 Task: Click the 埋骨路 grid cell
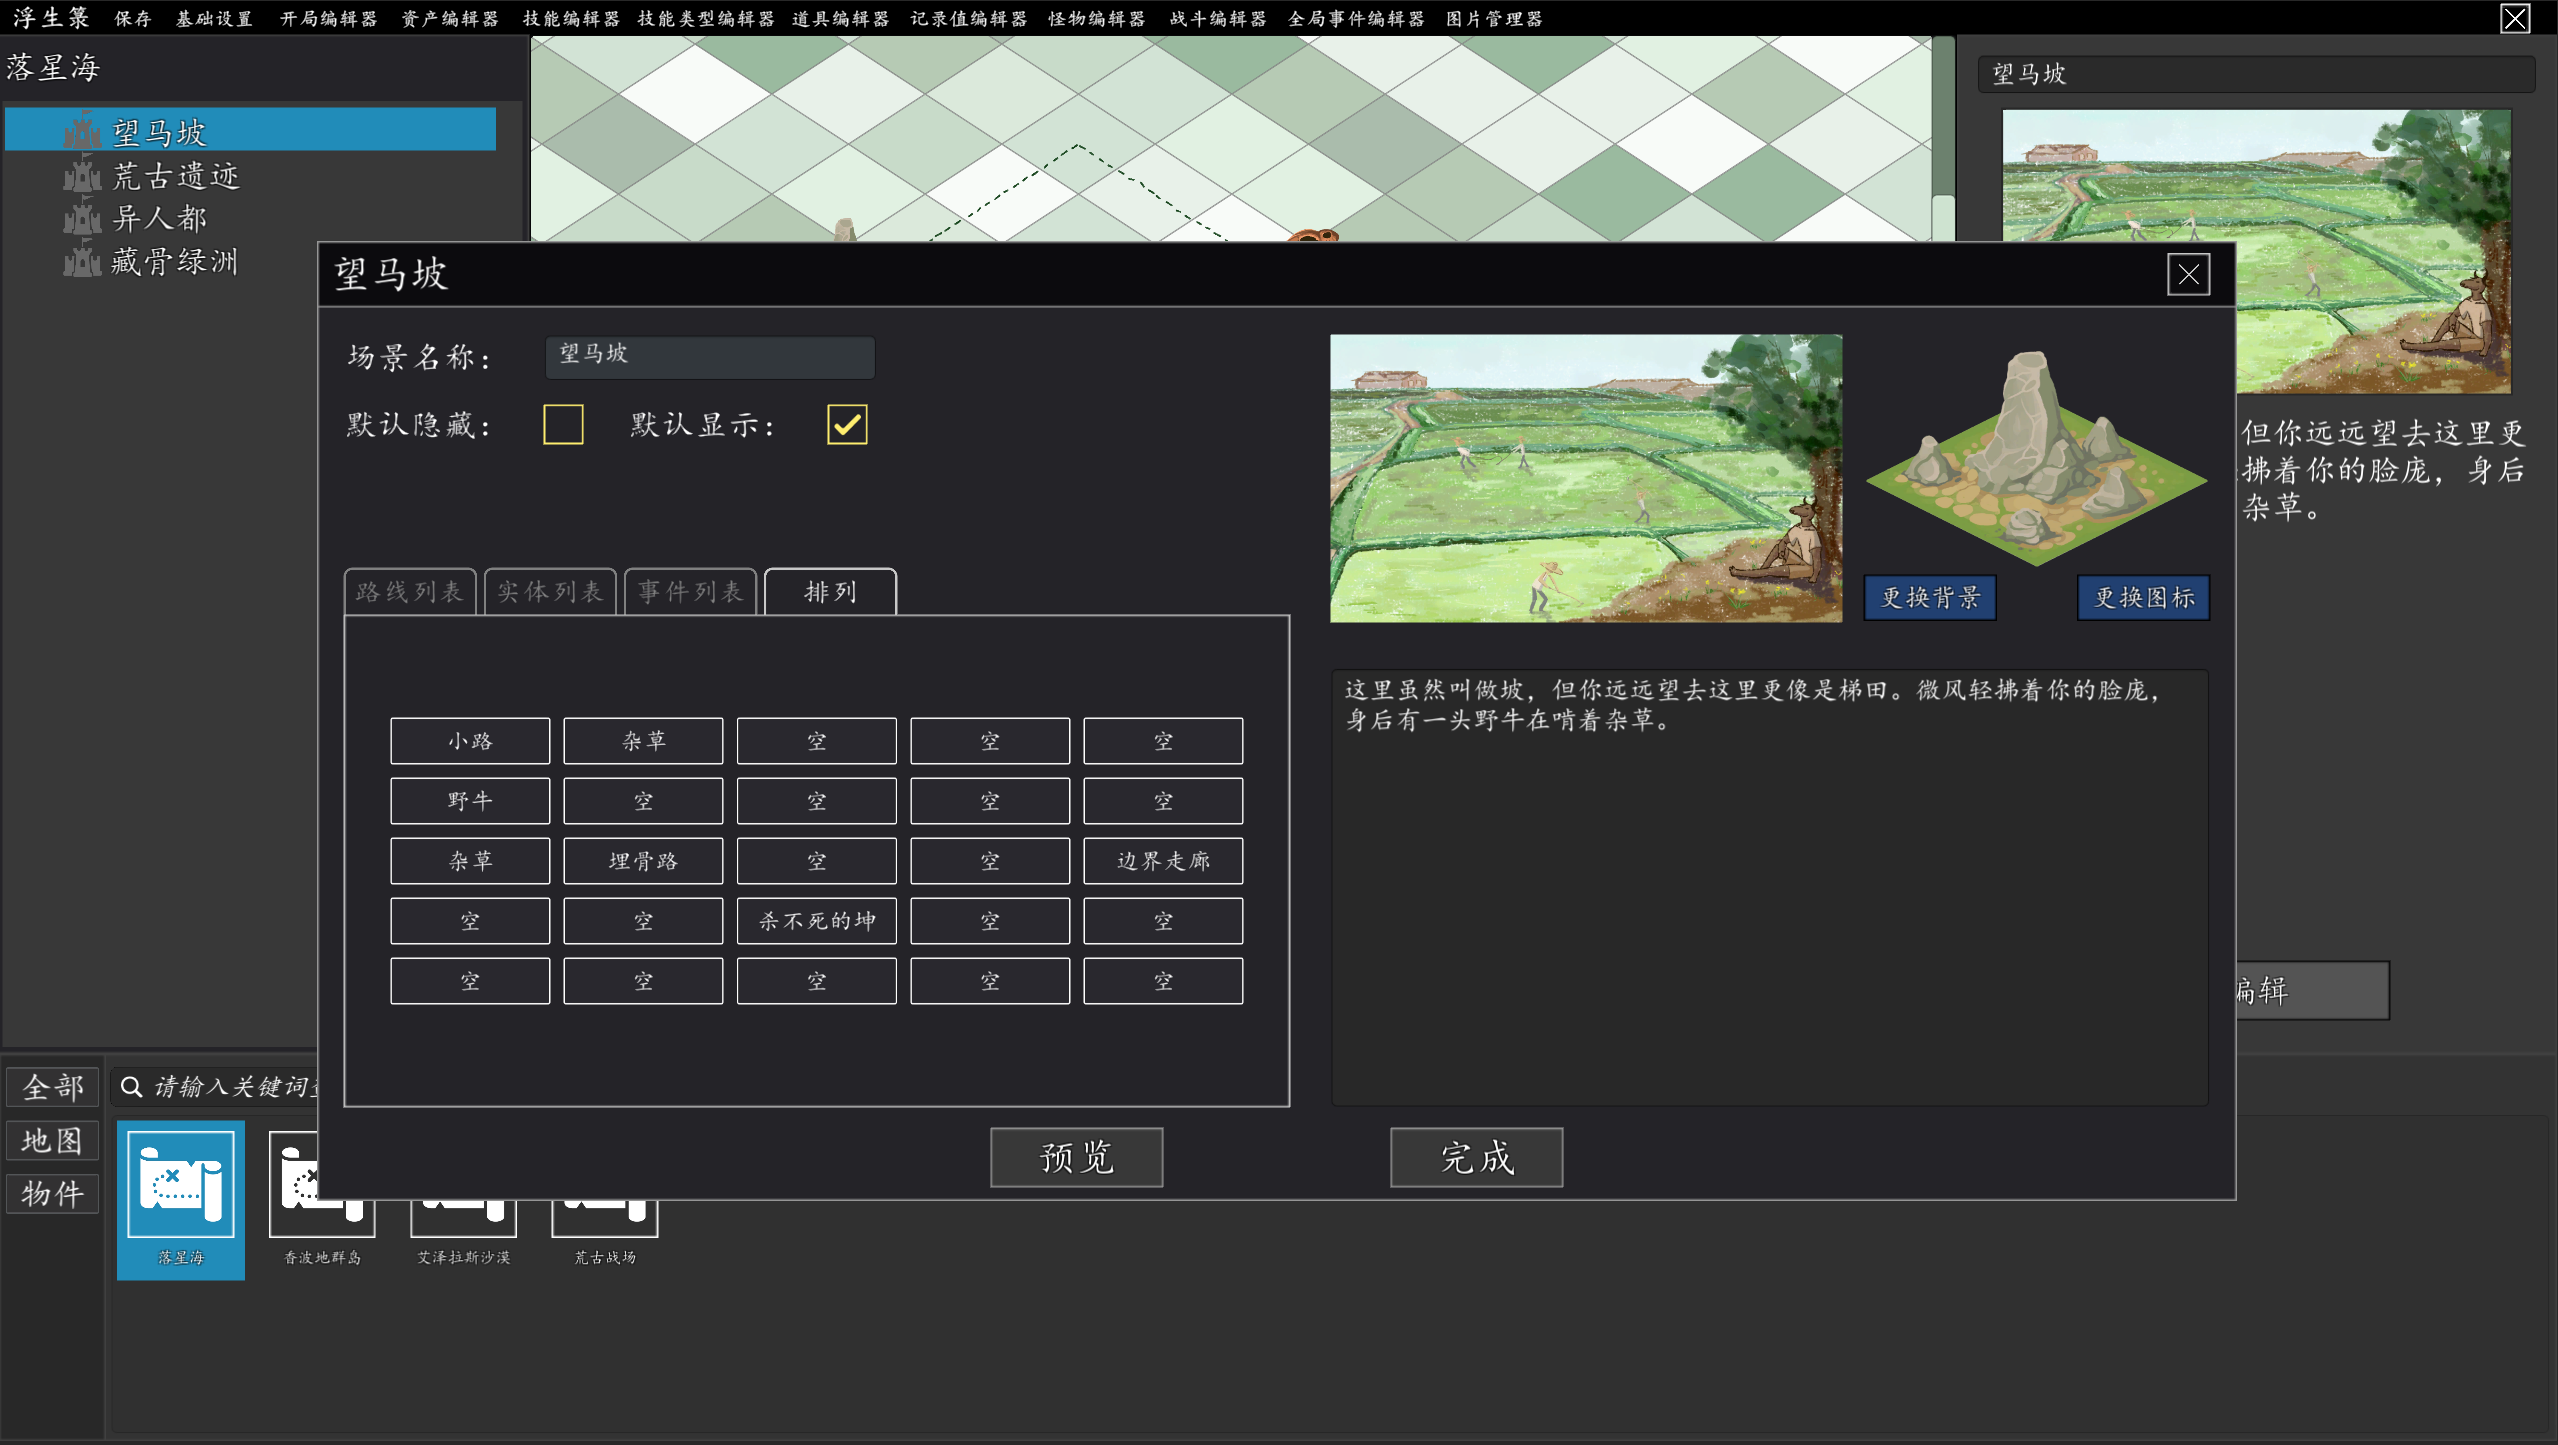pyautogui.click(x=643, y=861)
